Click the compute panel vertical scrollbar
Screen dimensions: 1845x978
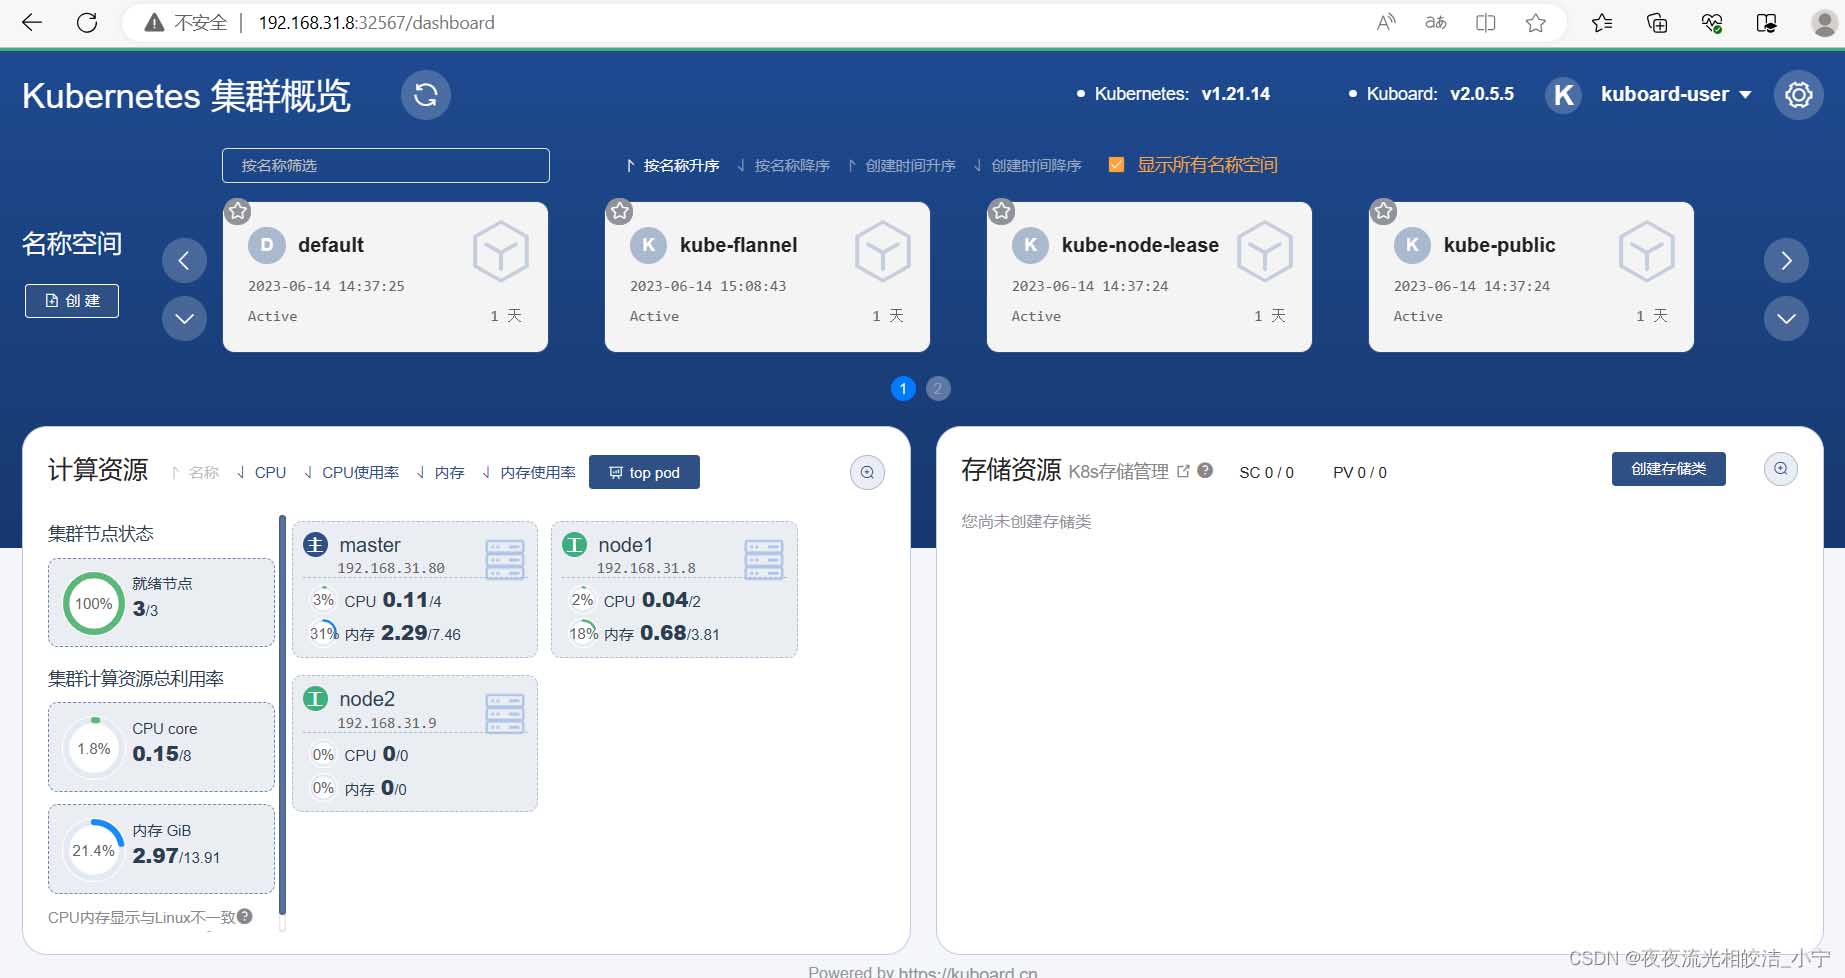coord(282,716)
